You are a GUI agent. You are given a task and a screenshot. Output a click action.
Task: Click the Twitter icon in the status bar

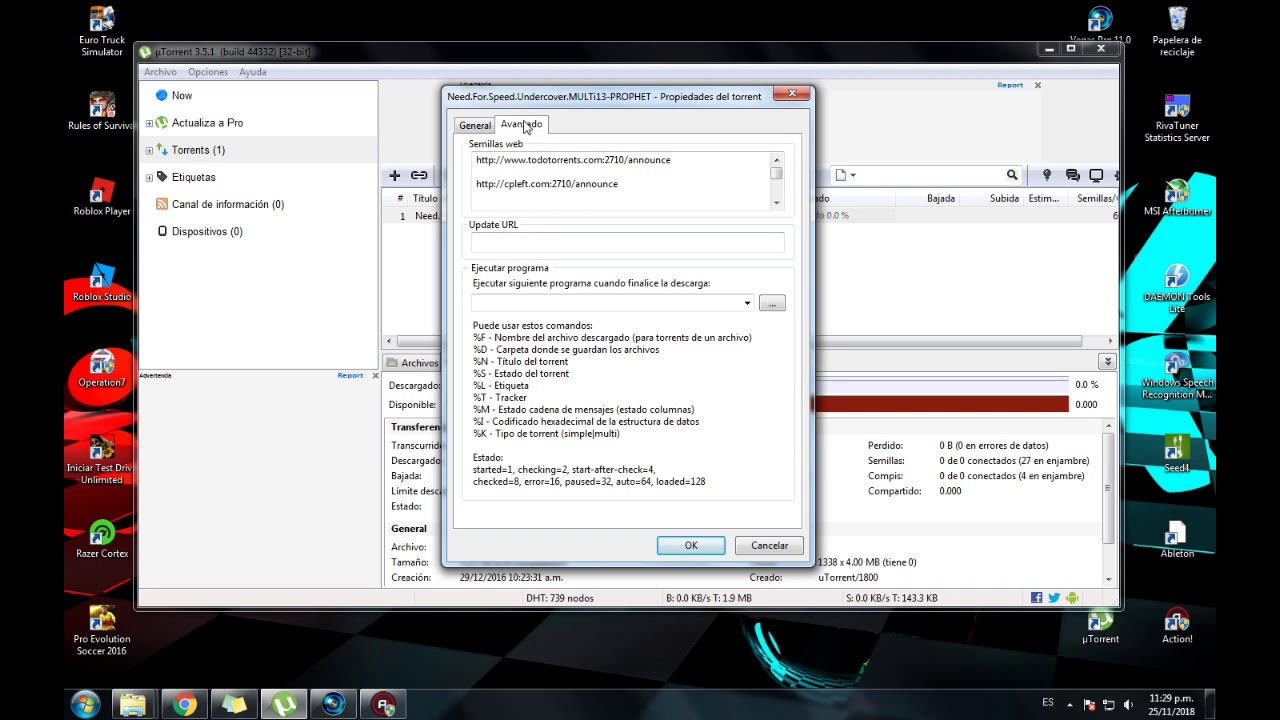pyautogui.click(x=1054, y=598)
